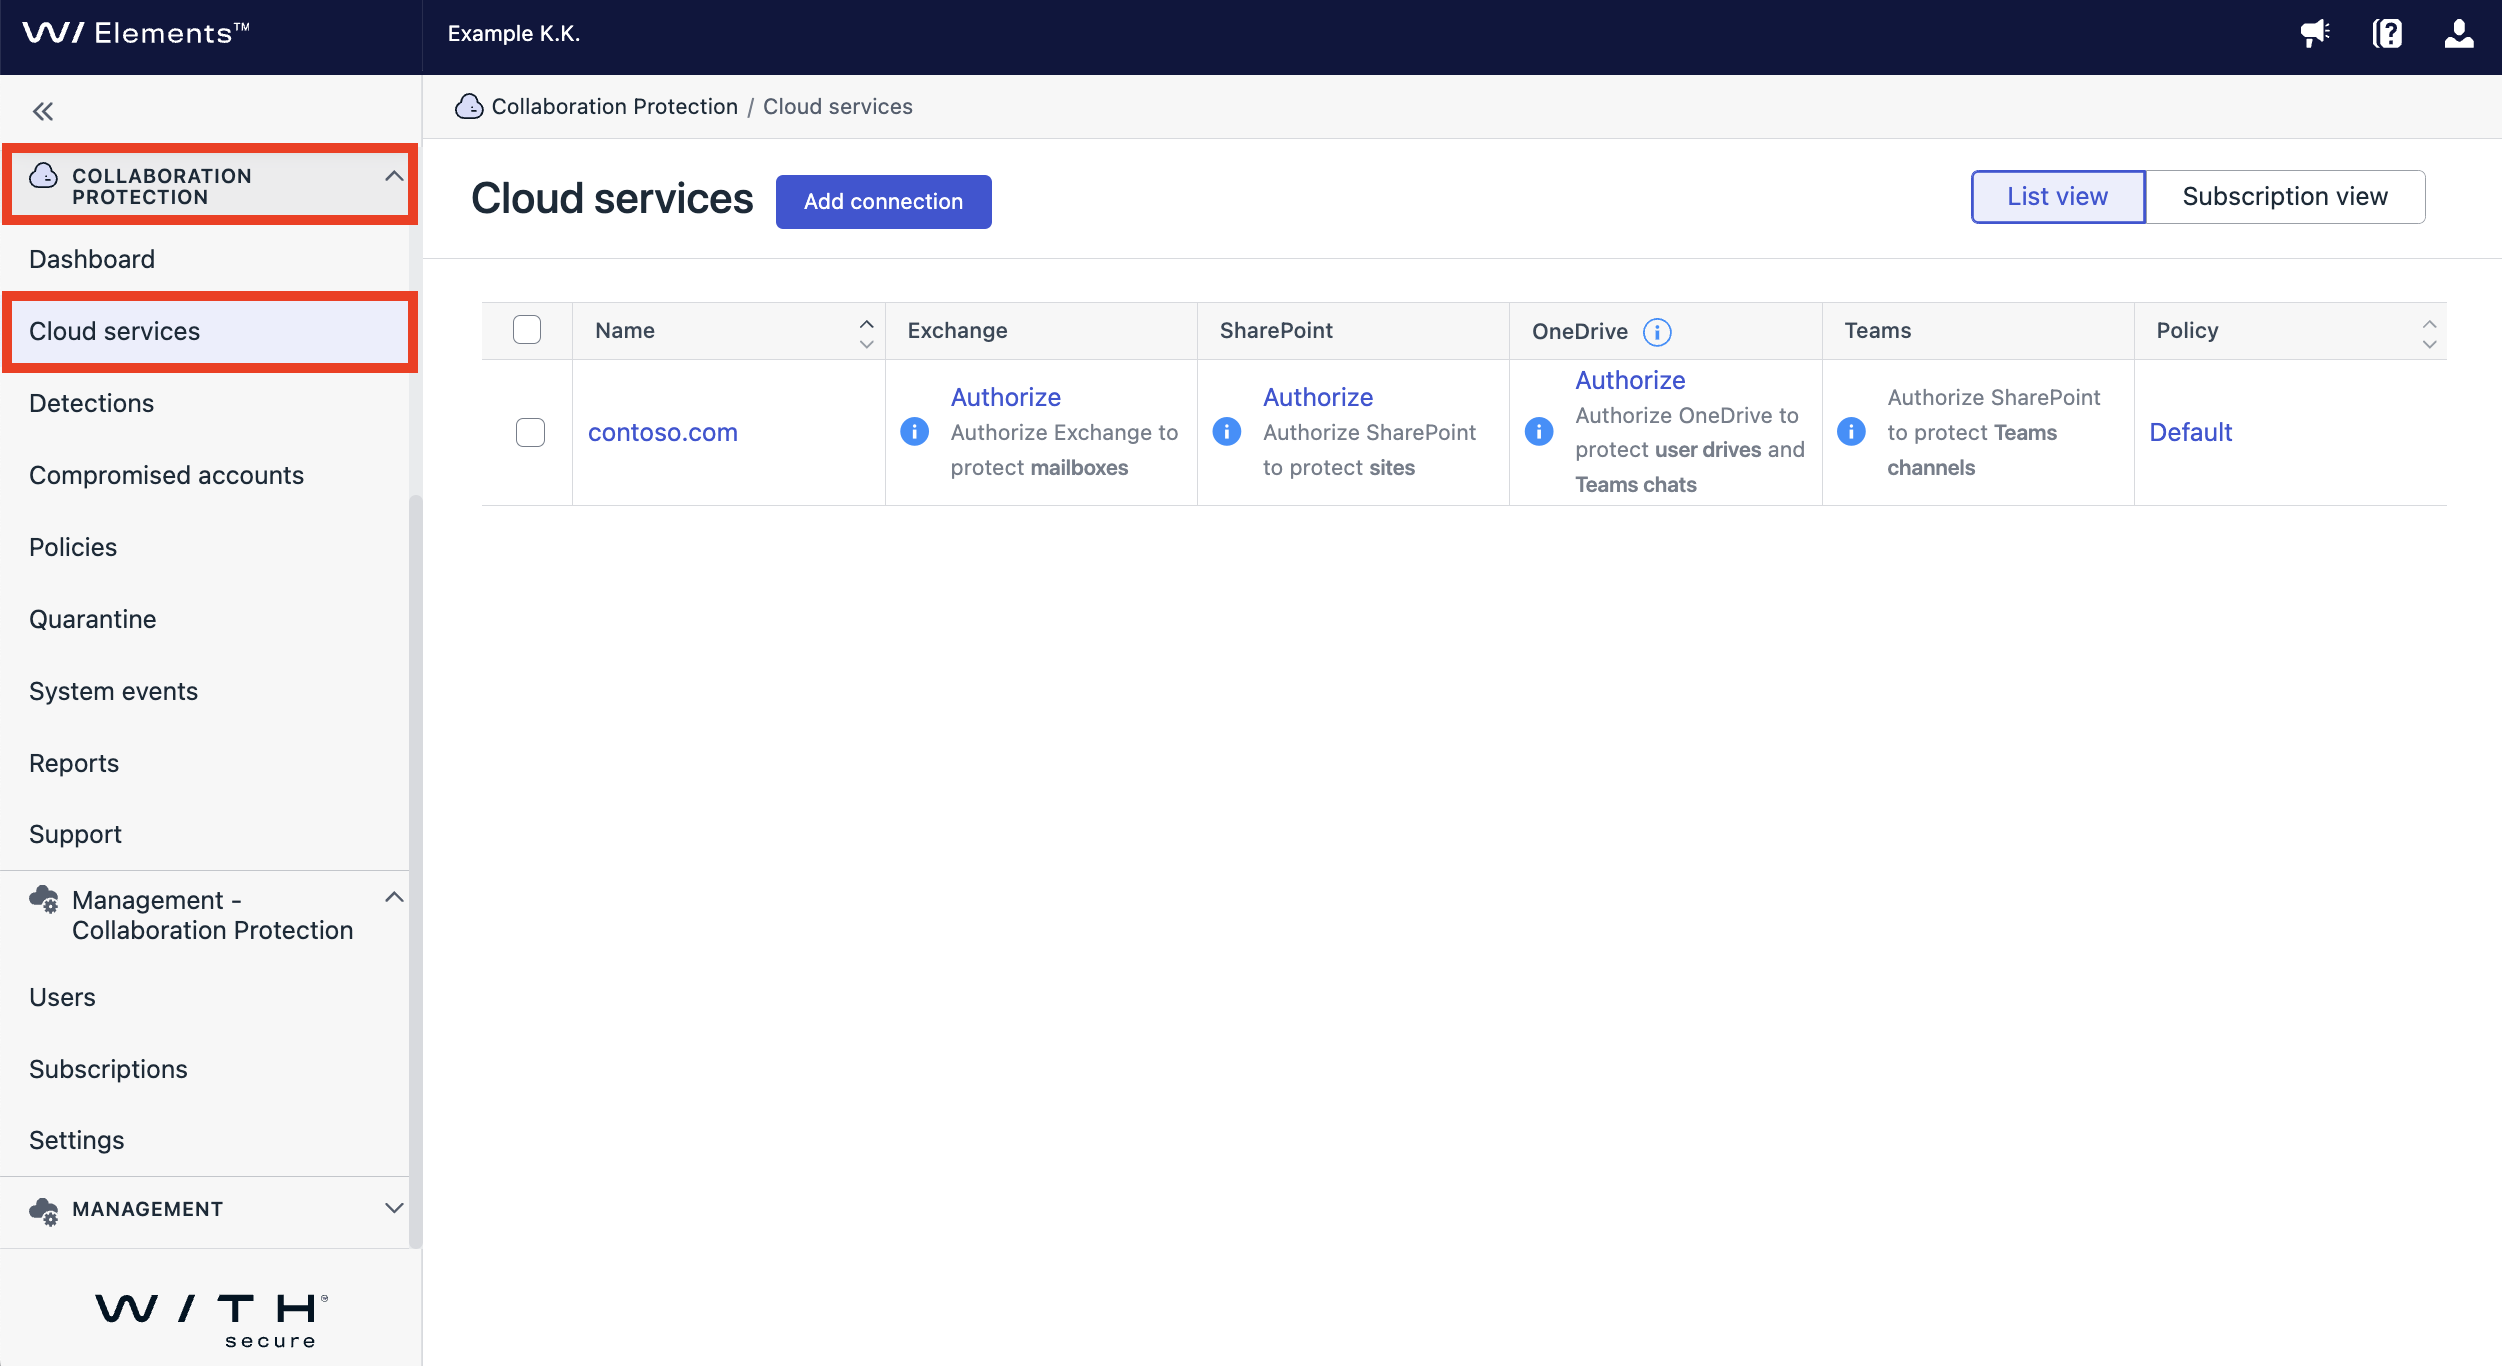
Task: Click the Add connection button
Action: coord(884,202)
